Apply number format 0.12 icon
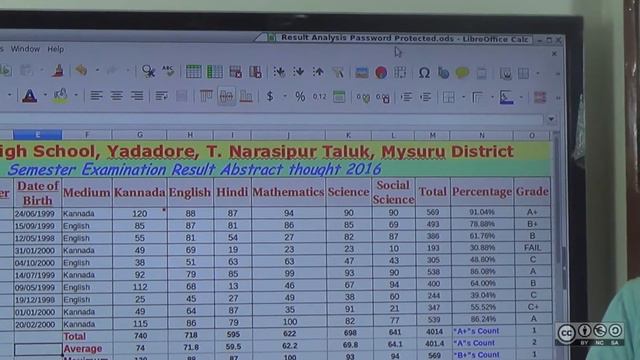This screenshot has height=360, width=640. coord(319,97)
